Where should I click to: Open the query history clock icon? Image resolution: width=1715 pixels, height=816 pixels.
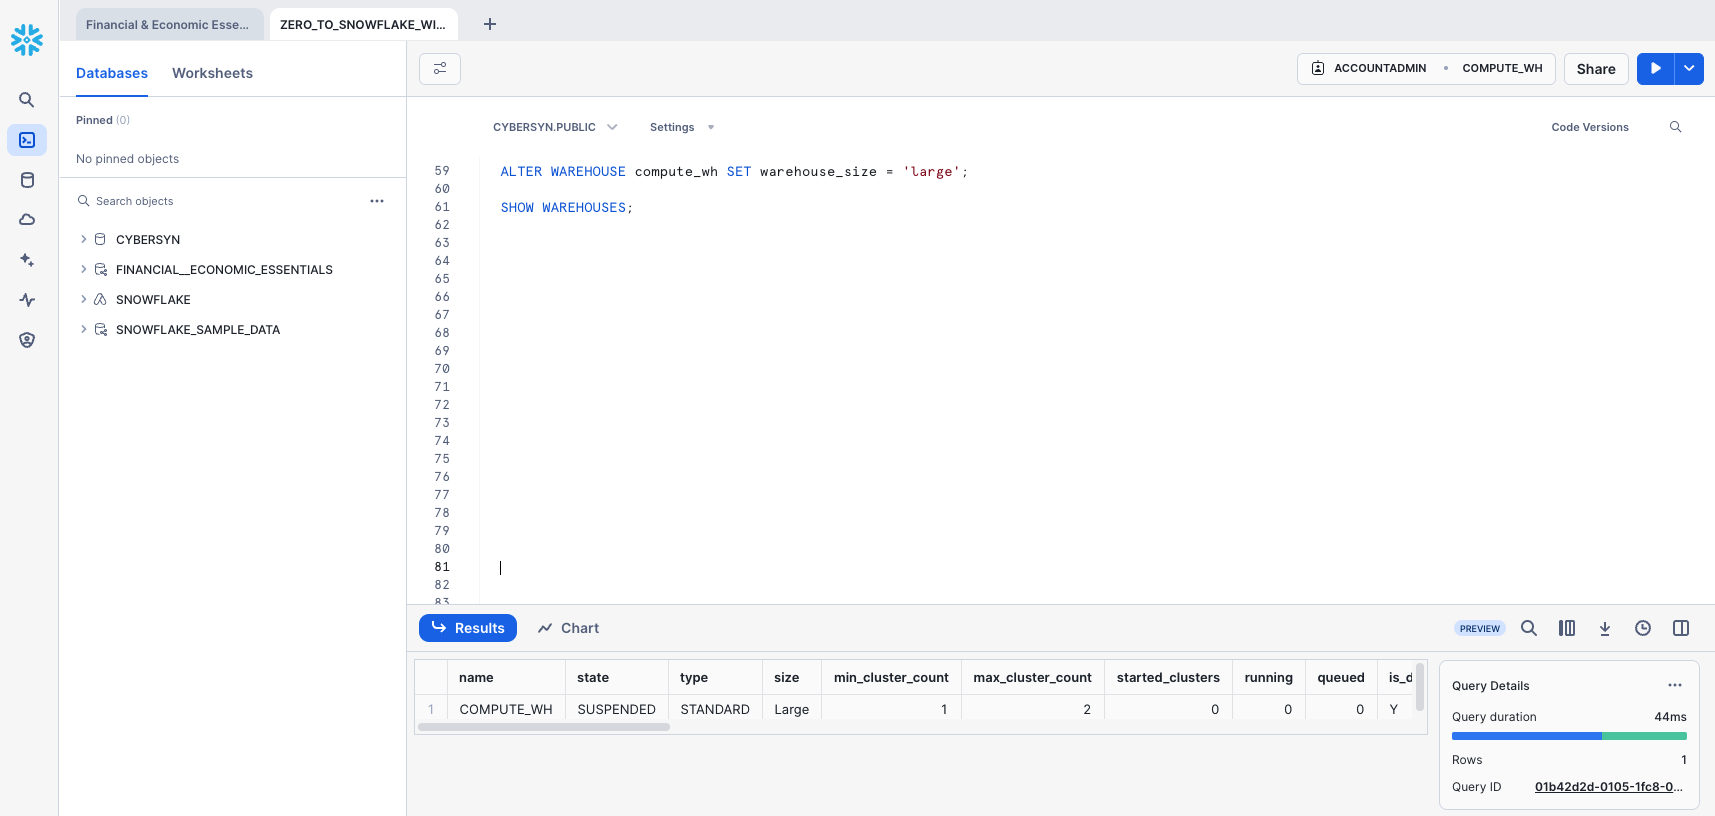[x=1643, y=628]
